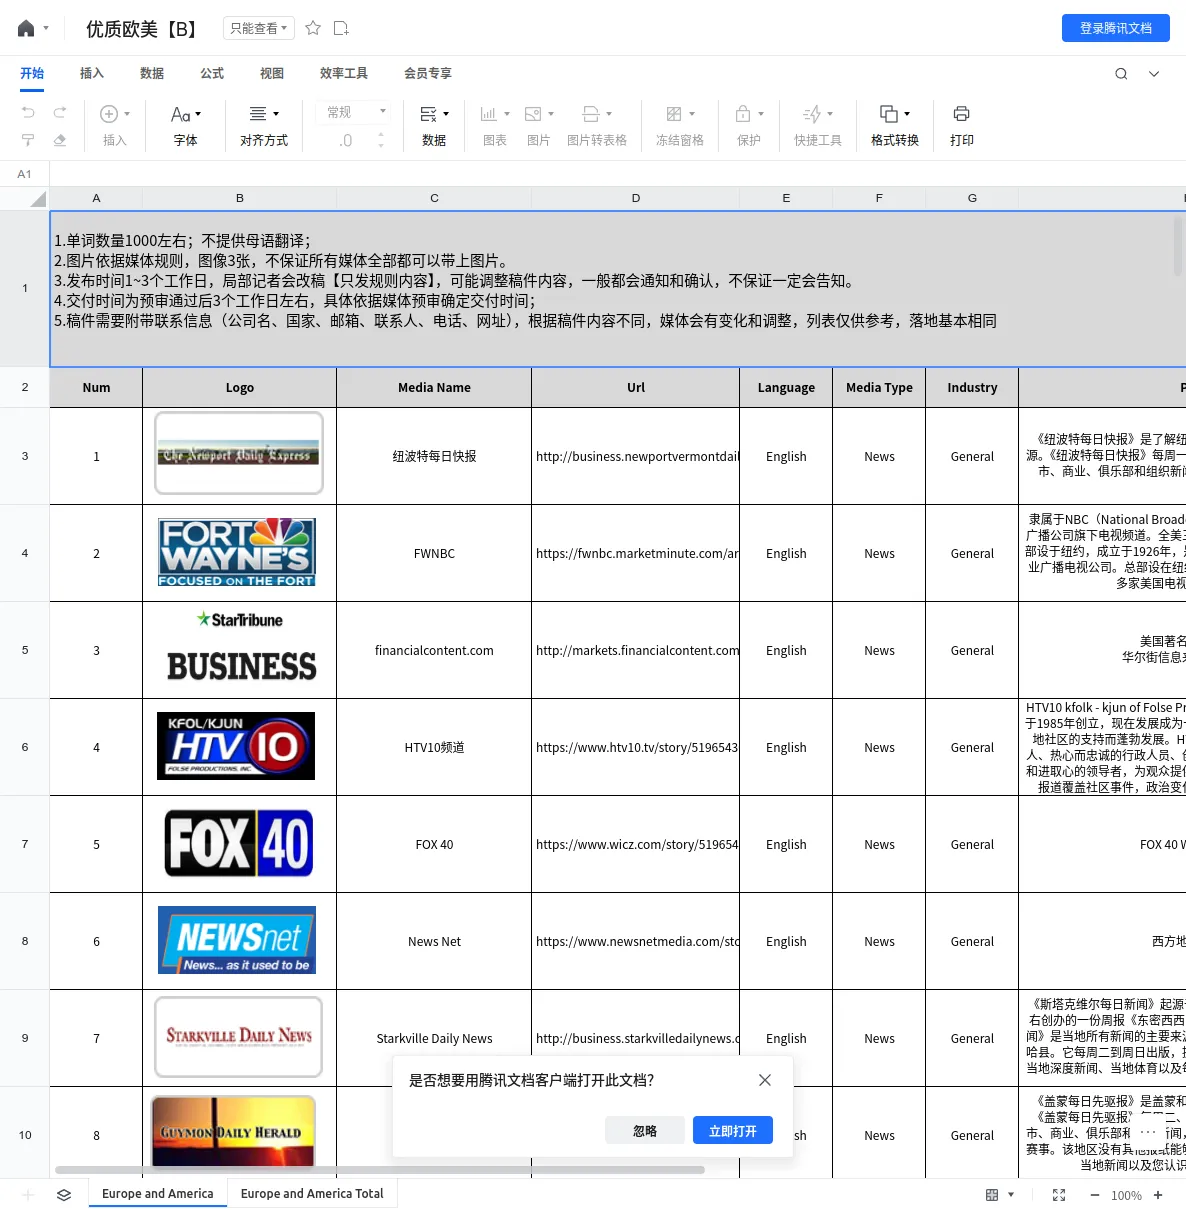The image size is (1186, 1210).
Task: Open the sheet list layers icon
Action: [64, 1195]
